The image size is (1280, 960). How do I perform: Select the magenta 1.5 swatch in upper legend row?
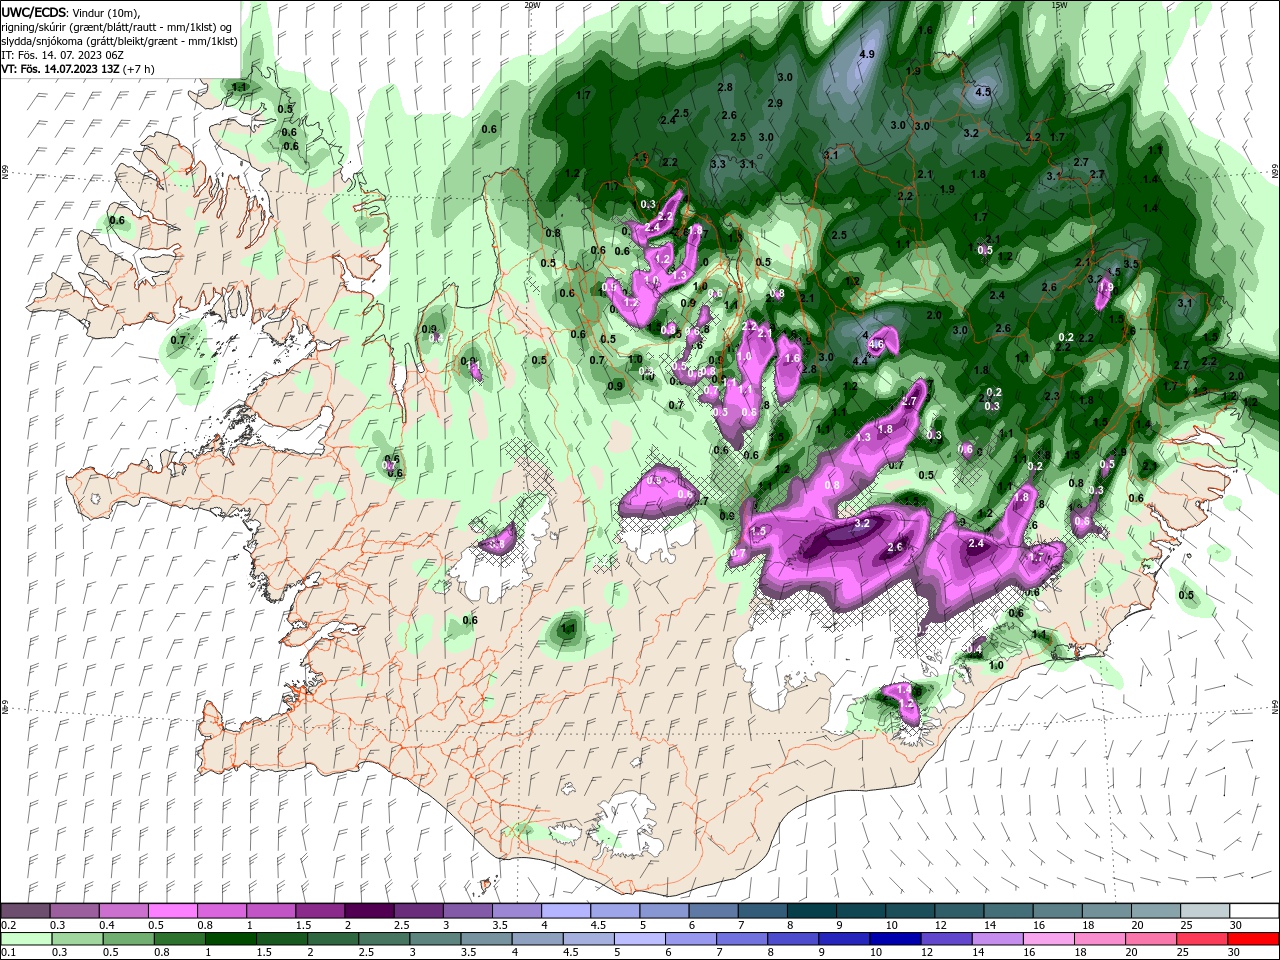319,911
